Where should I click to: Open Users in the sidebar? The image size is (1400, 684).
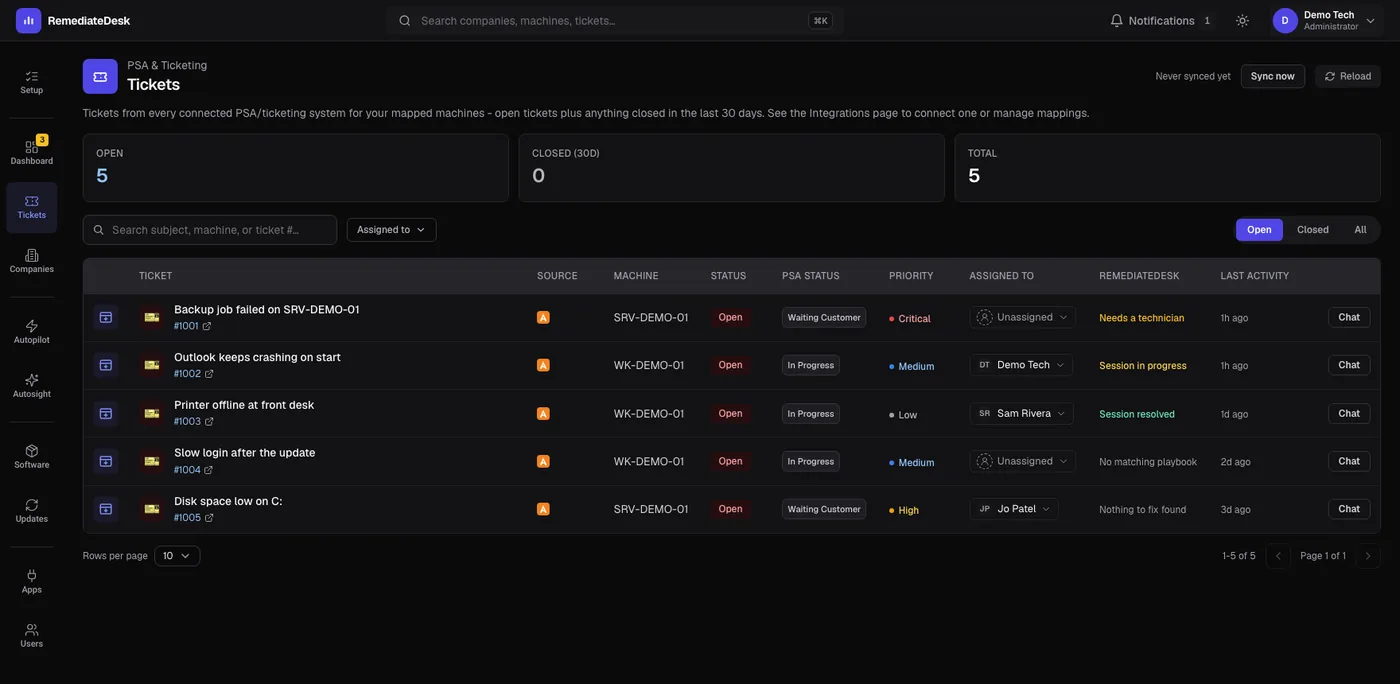point(32,636)
